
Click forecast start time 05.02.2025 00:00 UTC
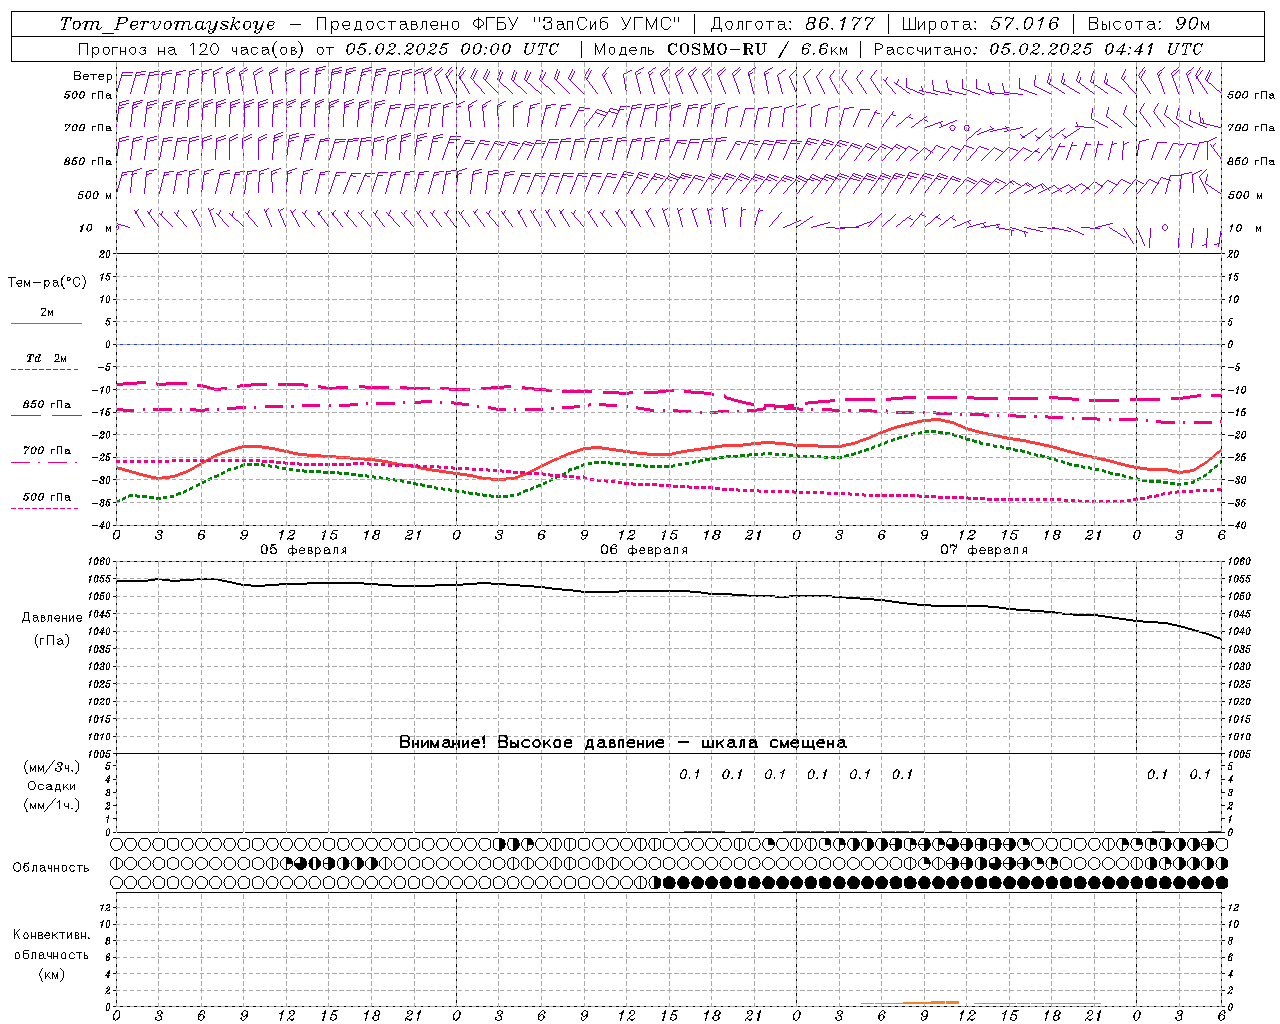(x=452, y=49)
